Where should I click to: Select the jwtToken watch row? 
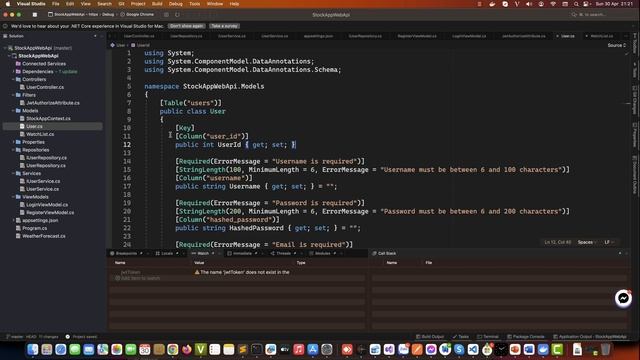(x=237, y=272)
